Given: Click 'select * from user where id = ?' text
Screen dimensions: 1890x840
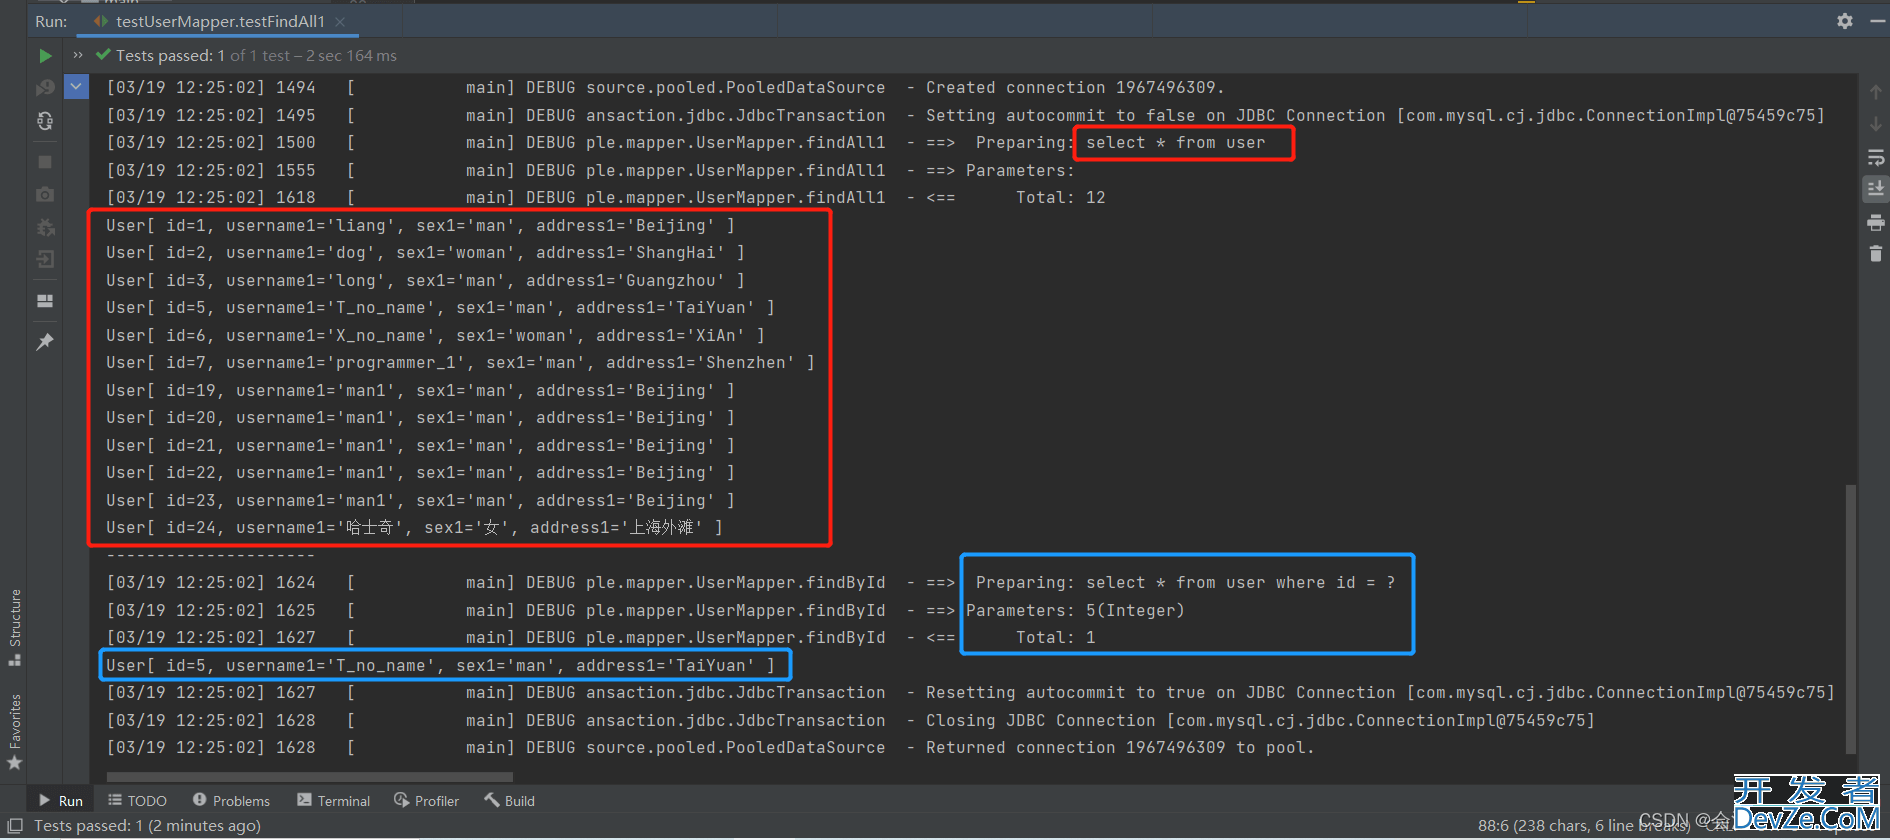Looking at the screenshot, I should click(x=1240, y=583).
